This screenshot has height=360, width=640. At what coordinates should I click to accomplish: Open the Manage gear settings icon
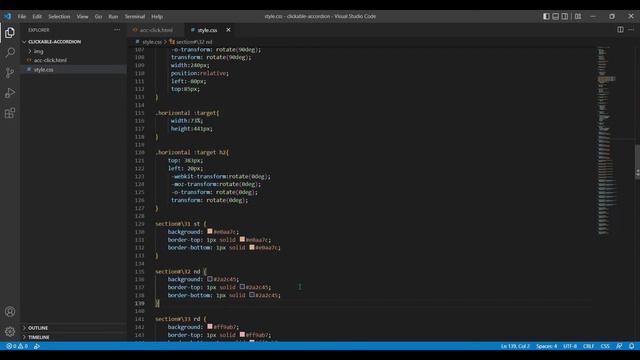coord(10,332)
